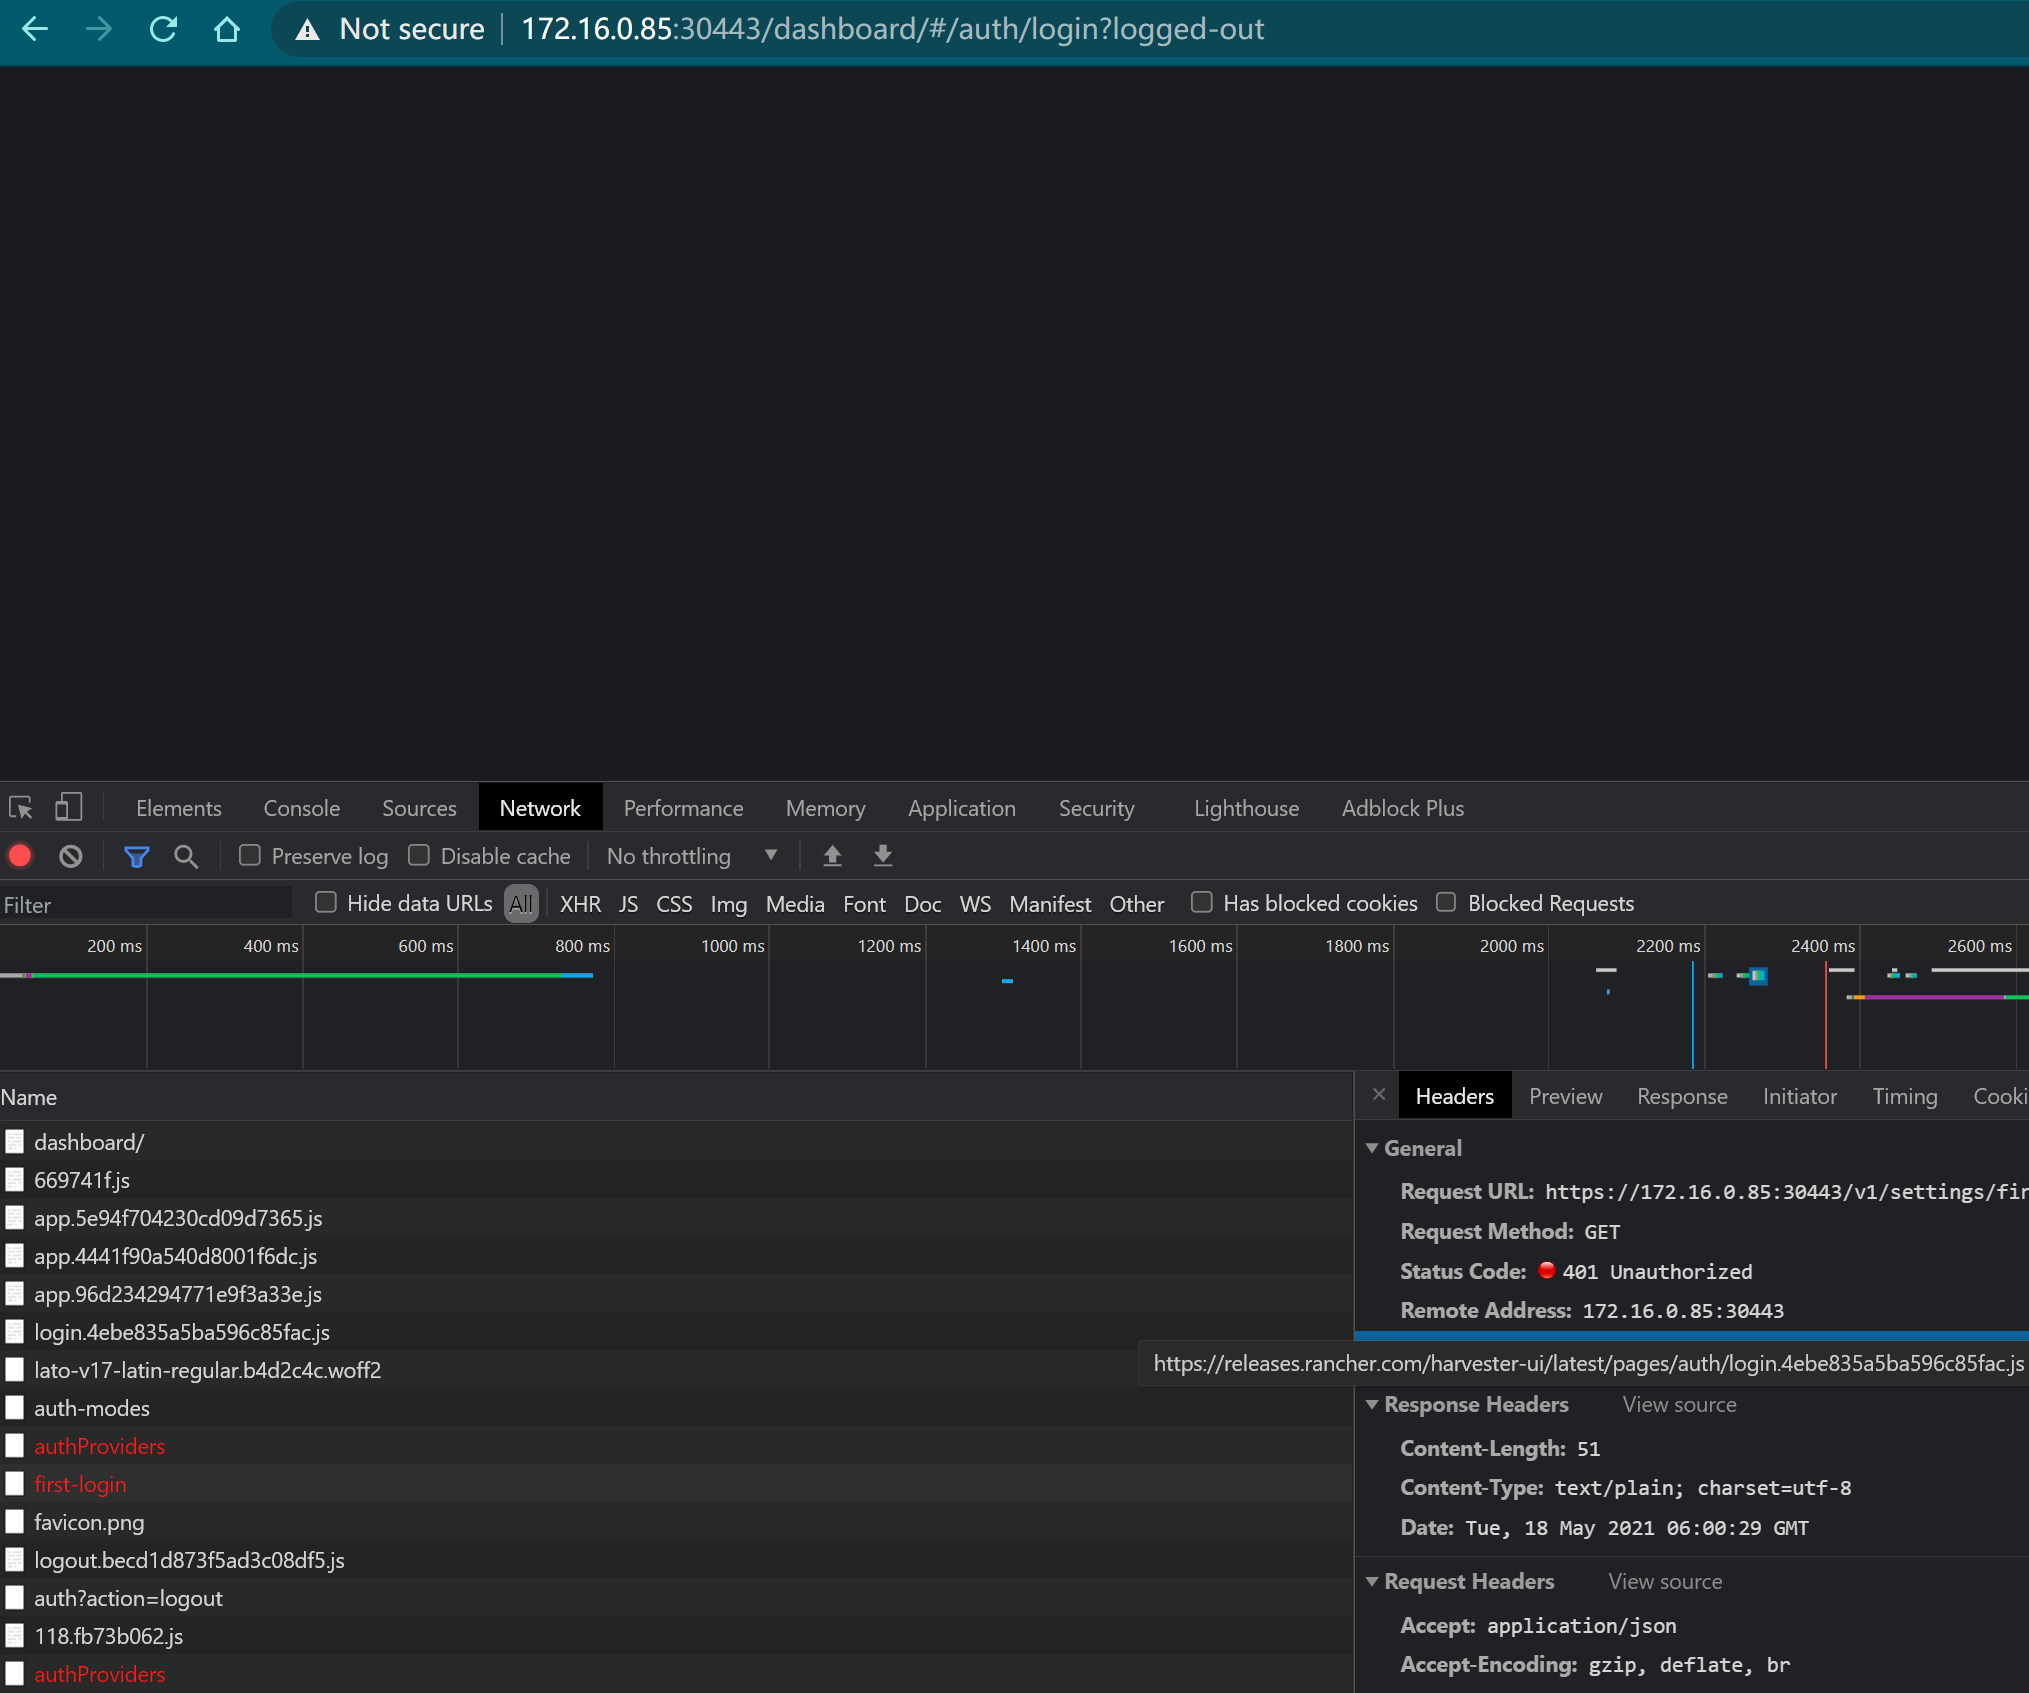Enable Disable cache
Screen dimensions: 2029x1693
(418, 855)
